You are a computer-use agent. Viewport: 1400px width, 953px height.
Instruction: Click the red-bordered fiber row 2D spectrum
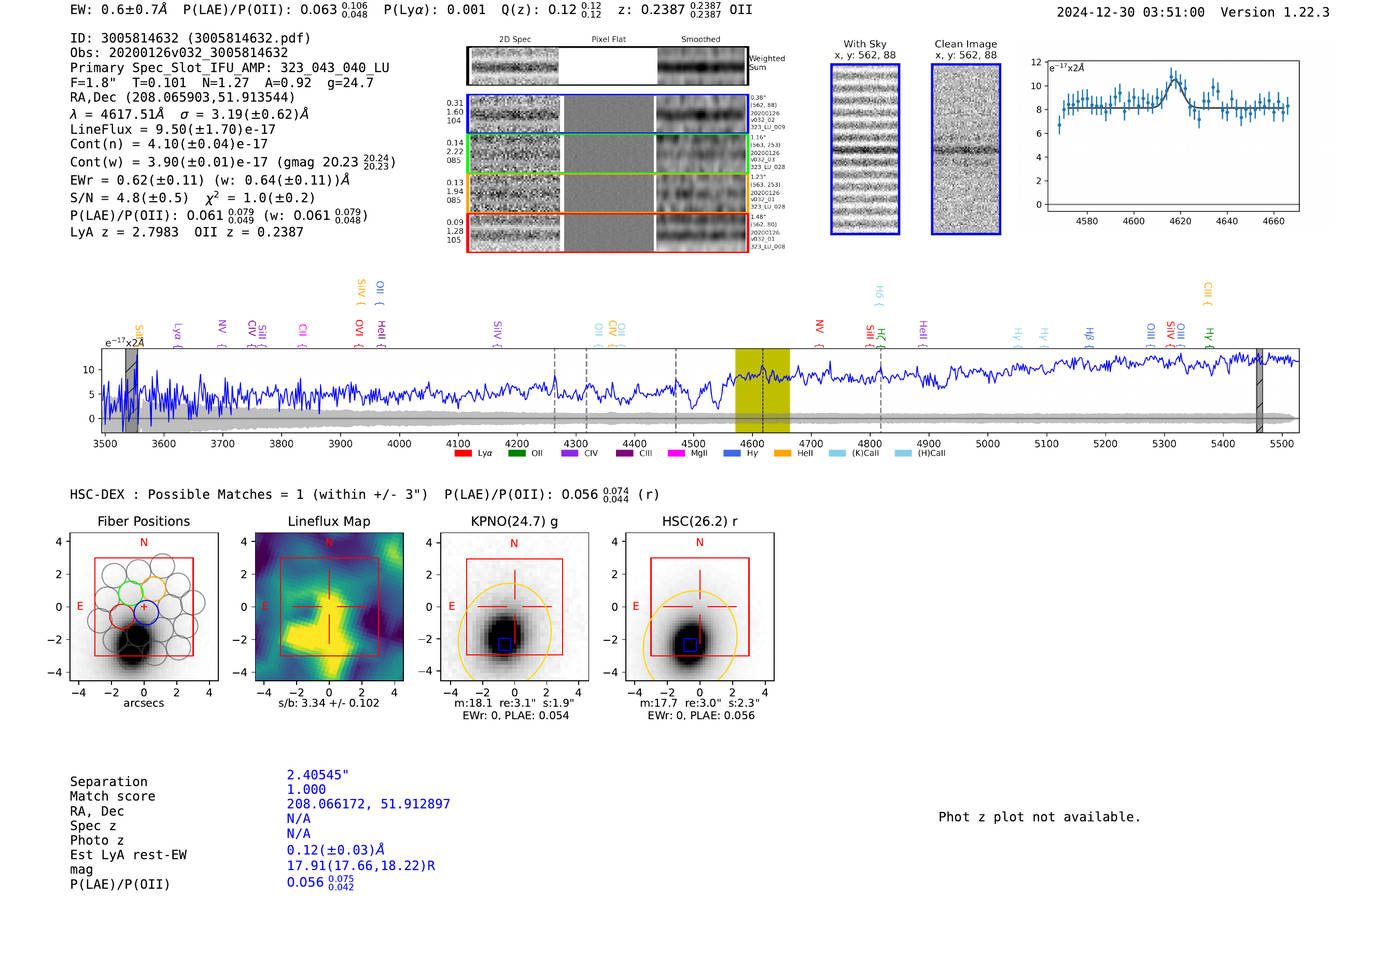(x=515, y=233)
